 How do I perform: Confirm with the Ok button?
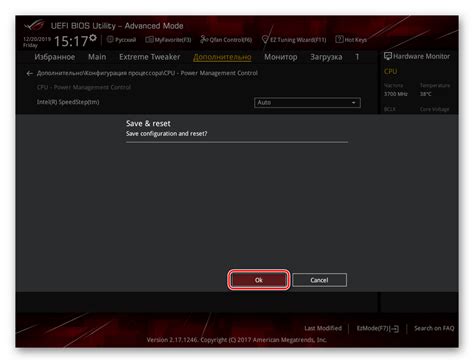click(259, 280)
